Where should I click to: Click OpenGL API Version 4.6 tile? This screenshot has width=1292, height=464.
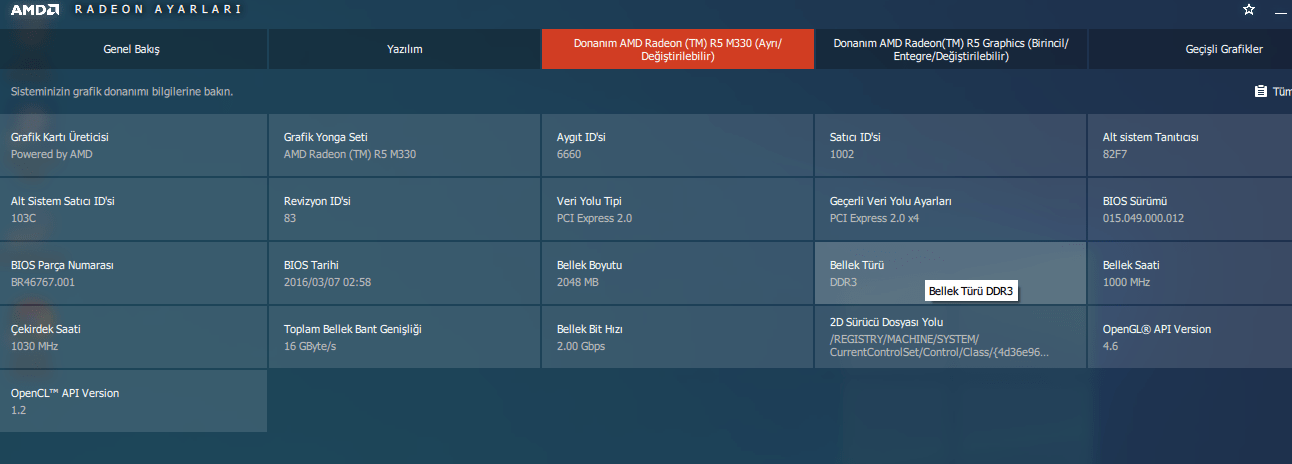coord(1190,337)
